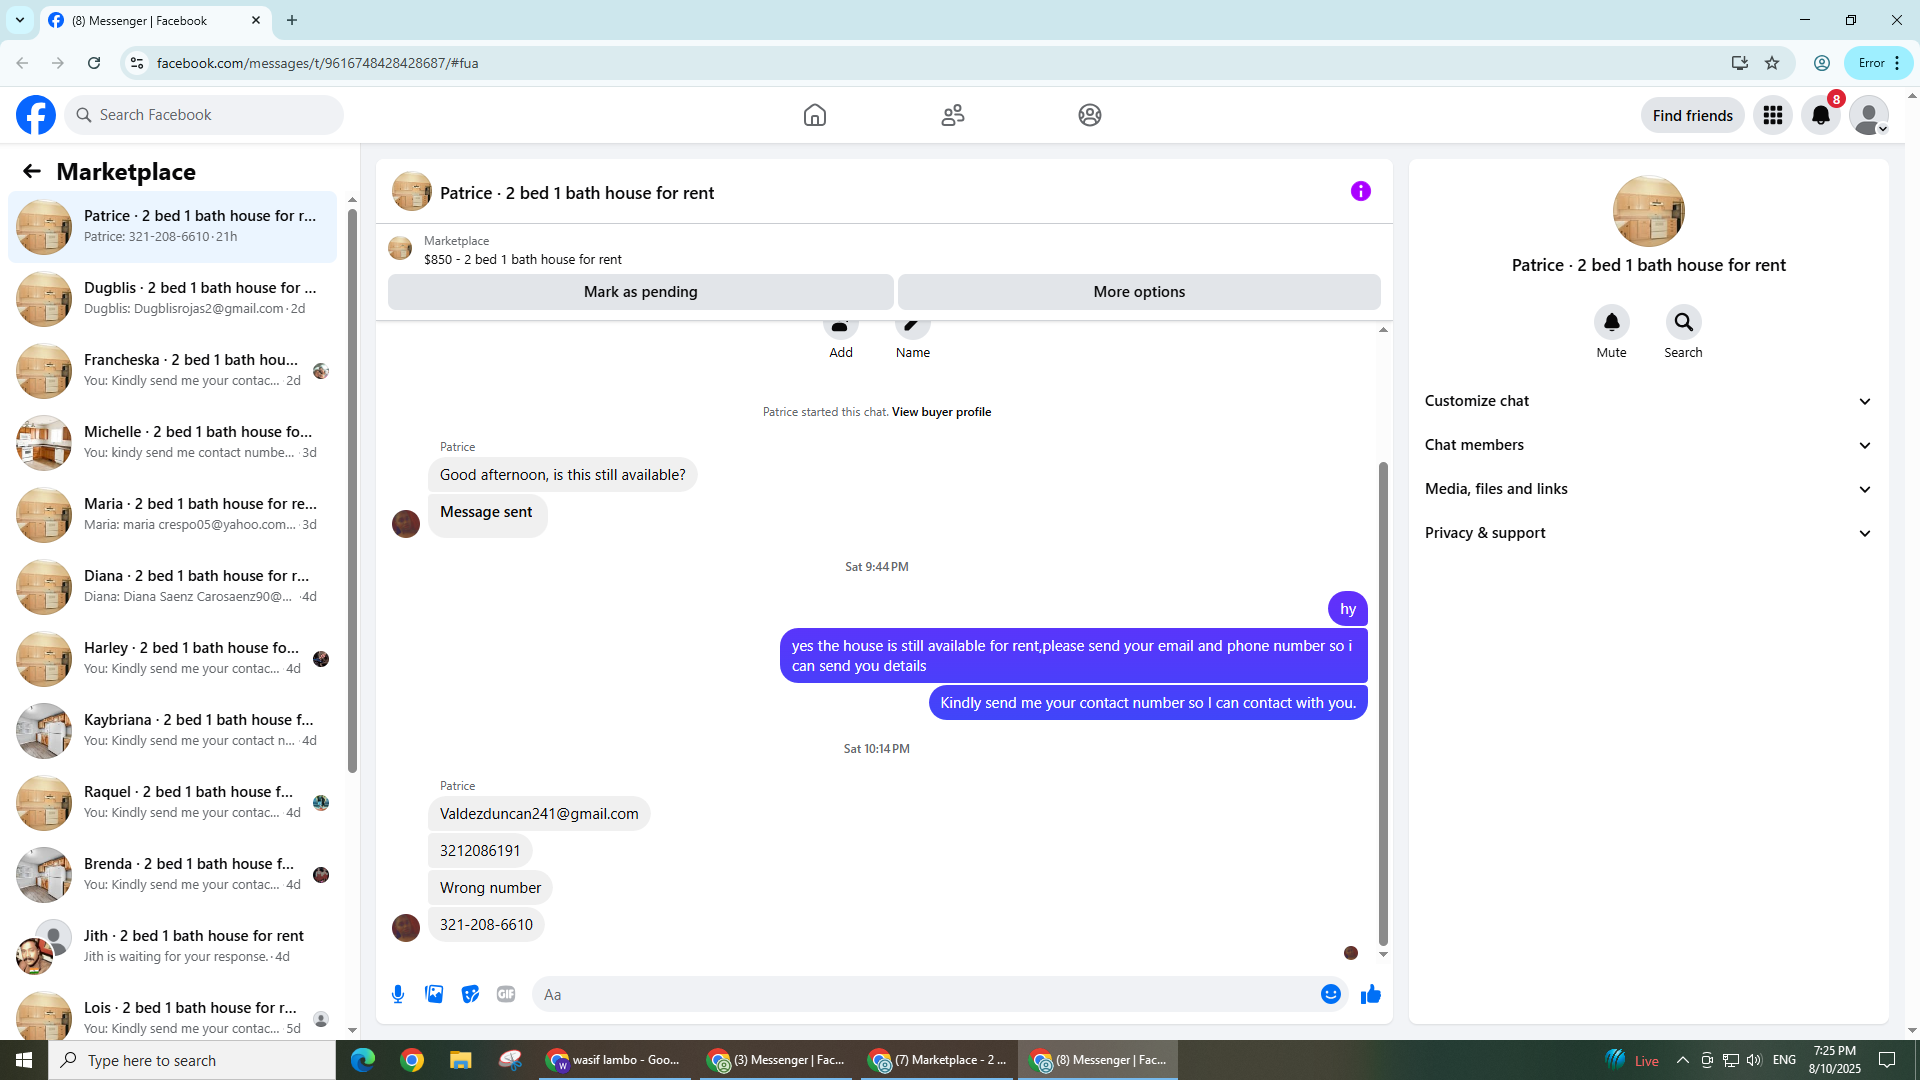The height and width of the screenshot is (1080, 1920).
Task: Click Mark as pending button
Action: tap(640, 292)
